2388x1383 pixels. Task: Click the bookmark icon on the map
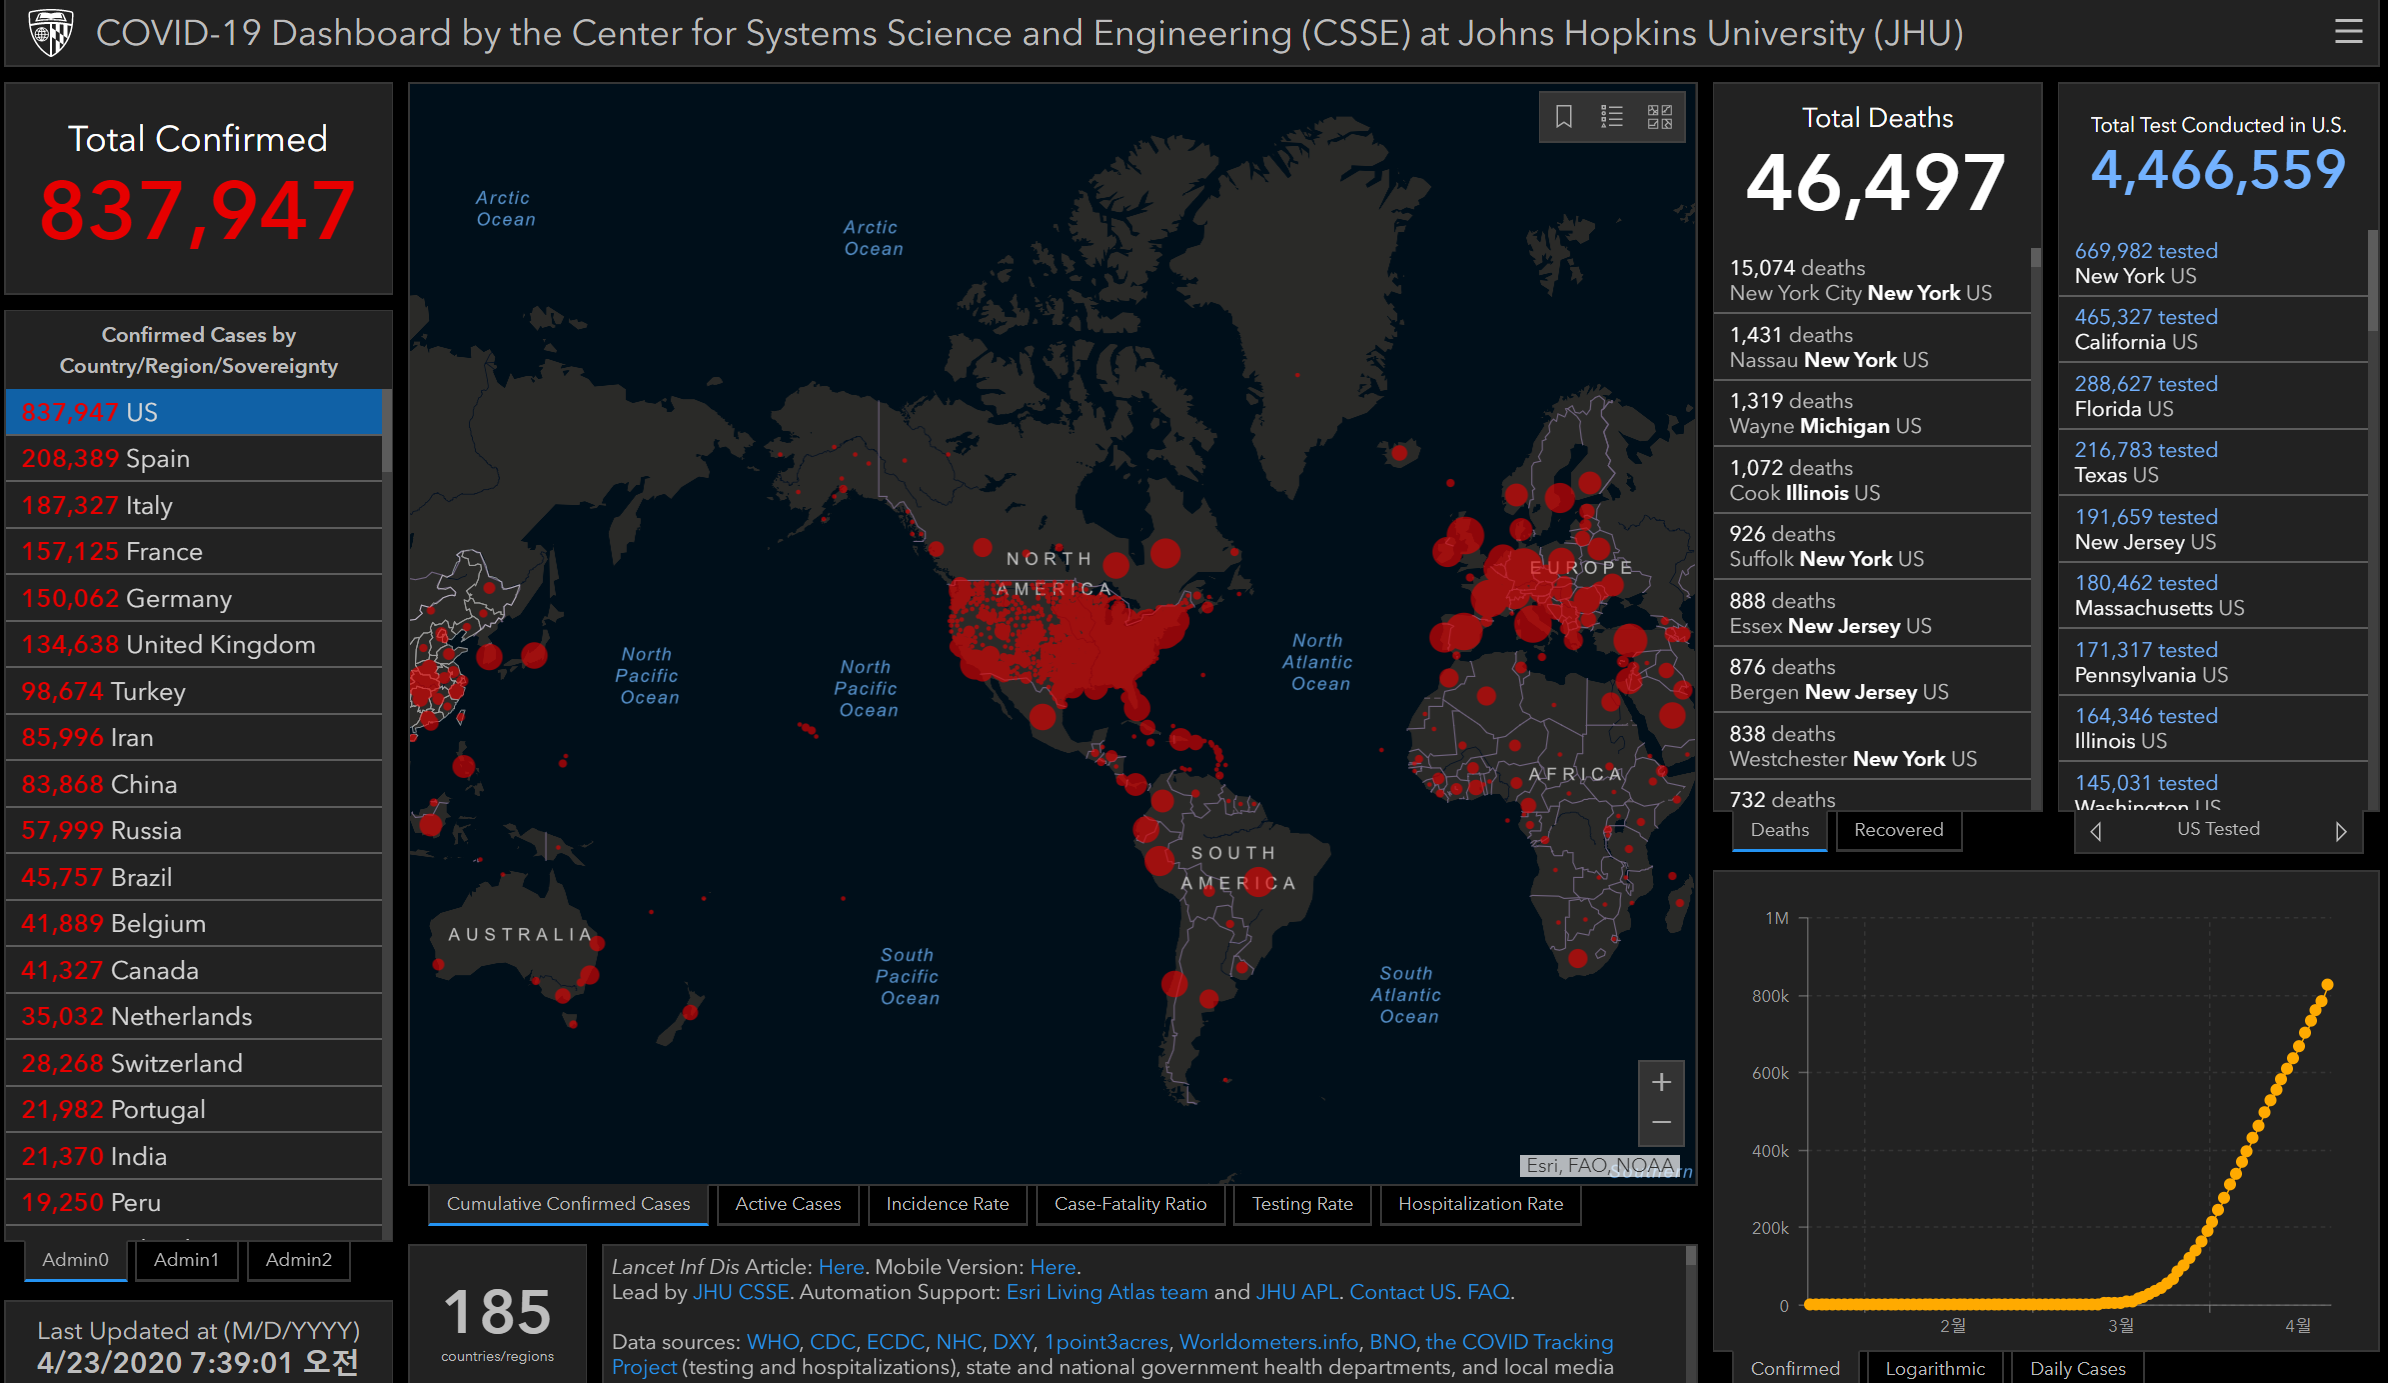1564,117
